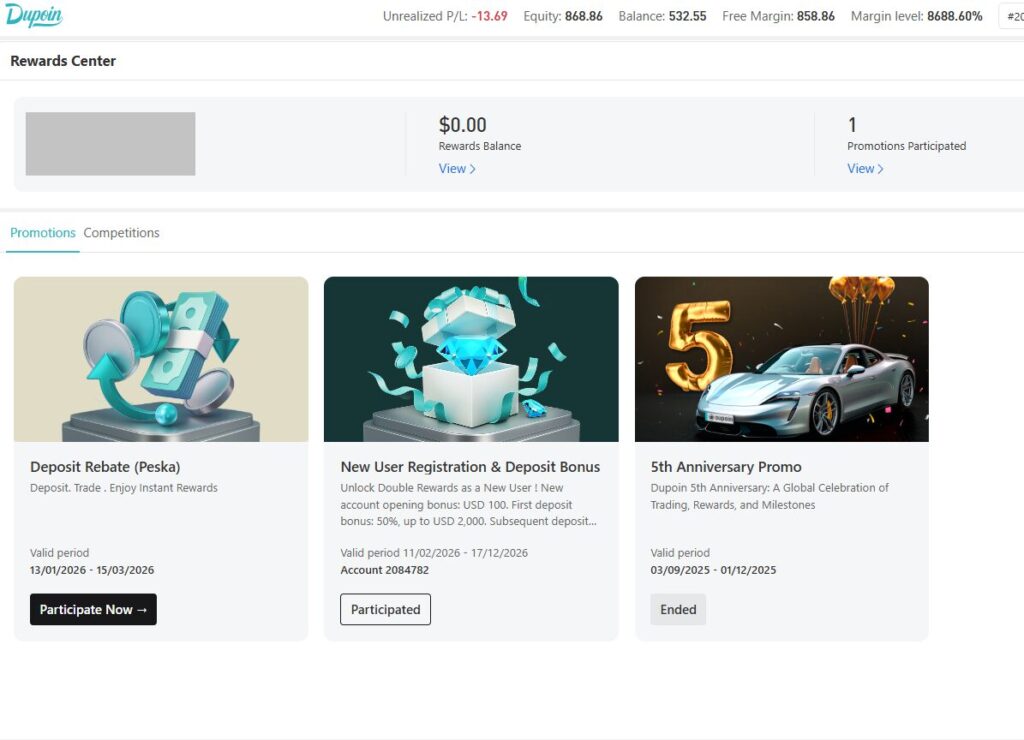Click the 5th Anniversary sports car image
This screenshot has width=1024, height=740.
[x=781, y=359]
